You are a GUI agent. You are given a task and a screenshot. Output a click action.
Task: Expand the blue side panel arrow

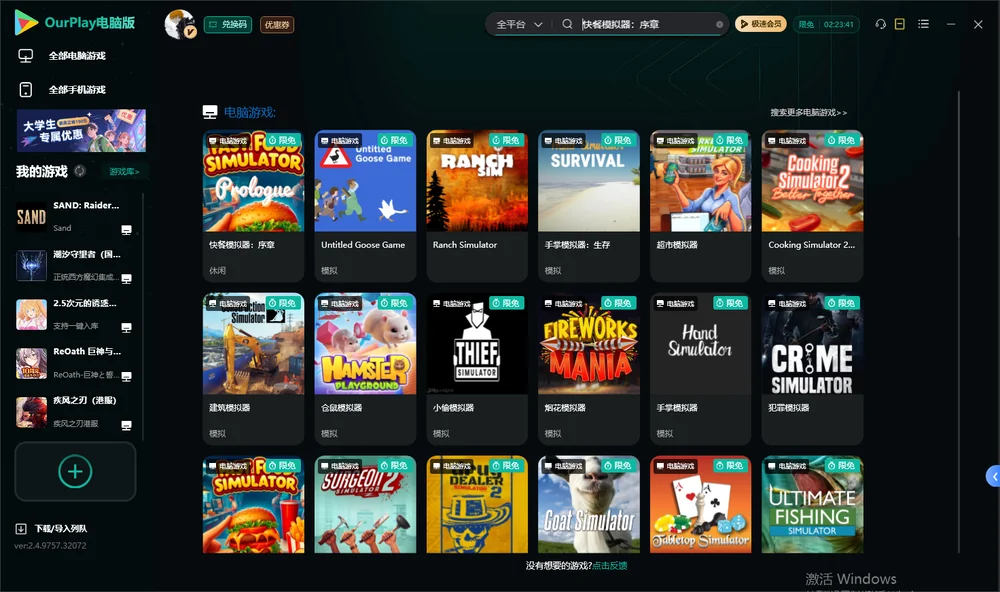(x=994, y=477)
